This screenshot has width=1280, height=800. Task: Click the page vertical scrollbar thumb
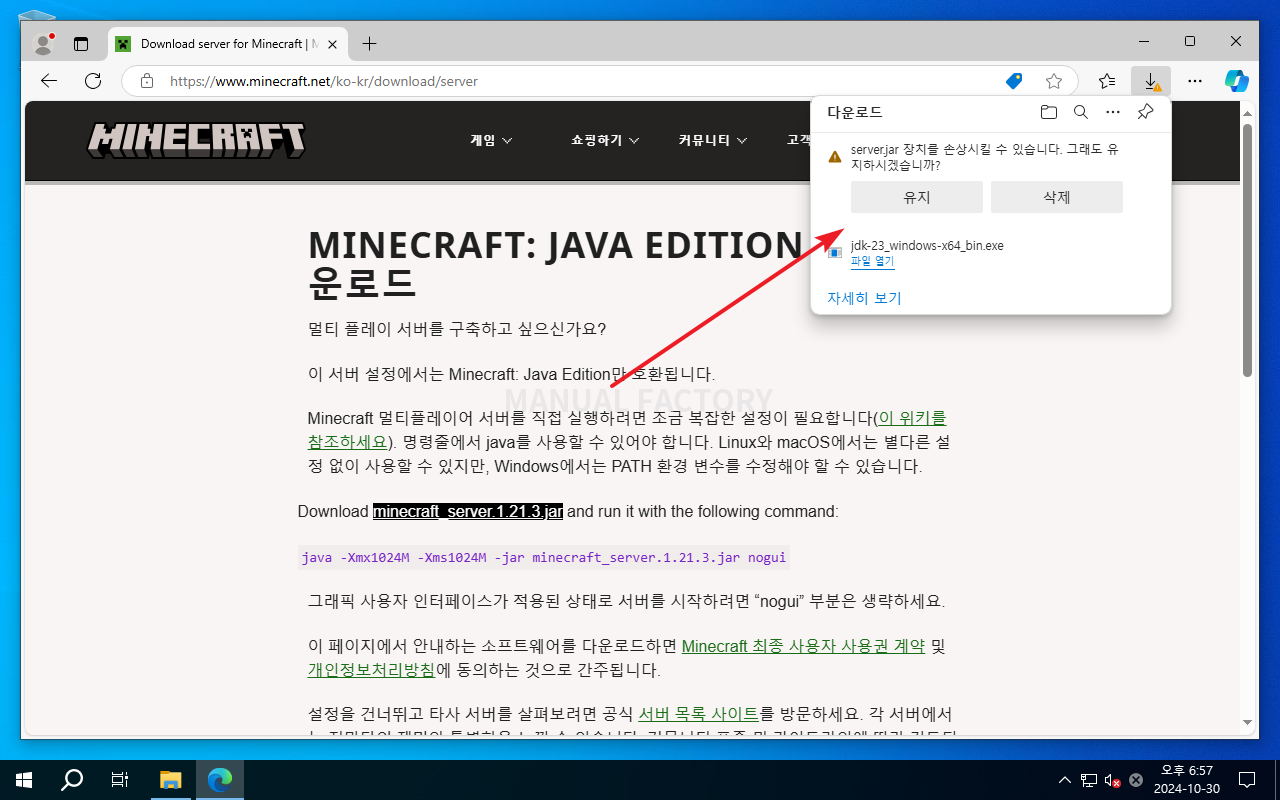[1247, 250]
